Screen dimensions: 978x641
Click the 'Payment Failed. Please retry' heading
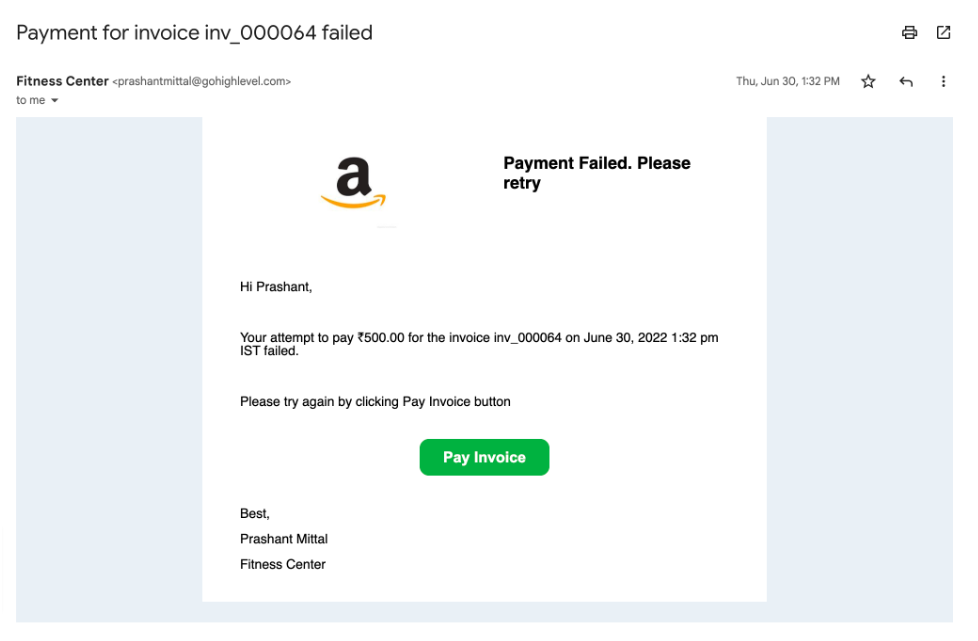pyautogui.click(x=596, y=173)
